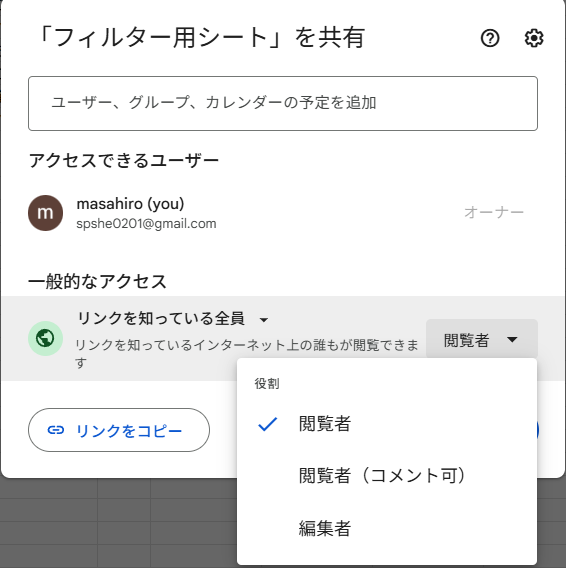Click the arrow icon inside 閲覧者 role button
The image size is (566, 568).
click(x=512, y=340)
